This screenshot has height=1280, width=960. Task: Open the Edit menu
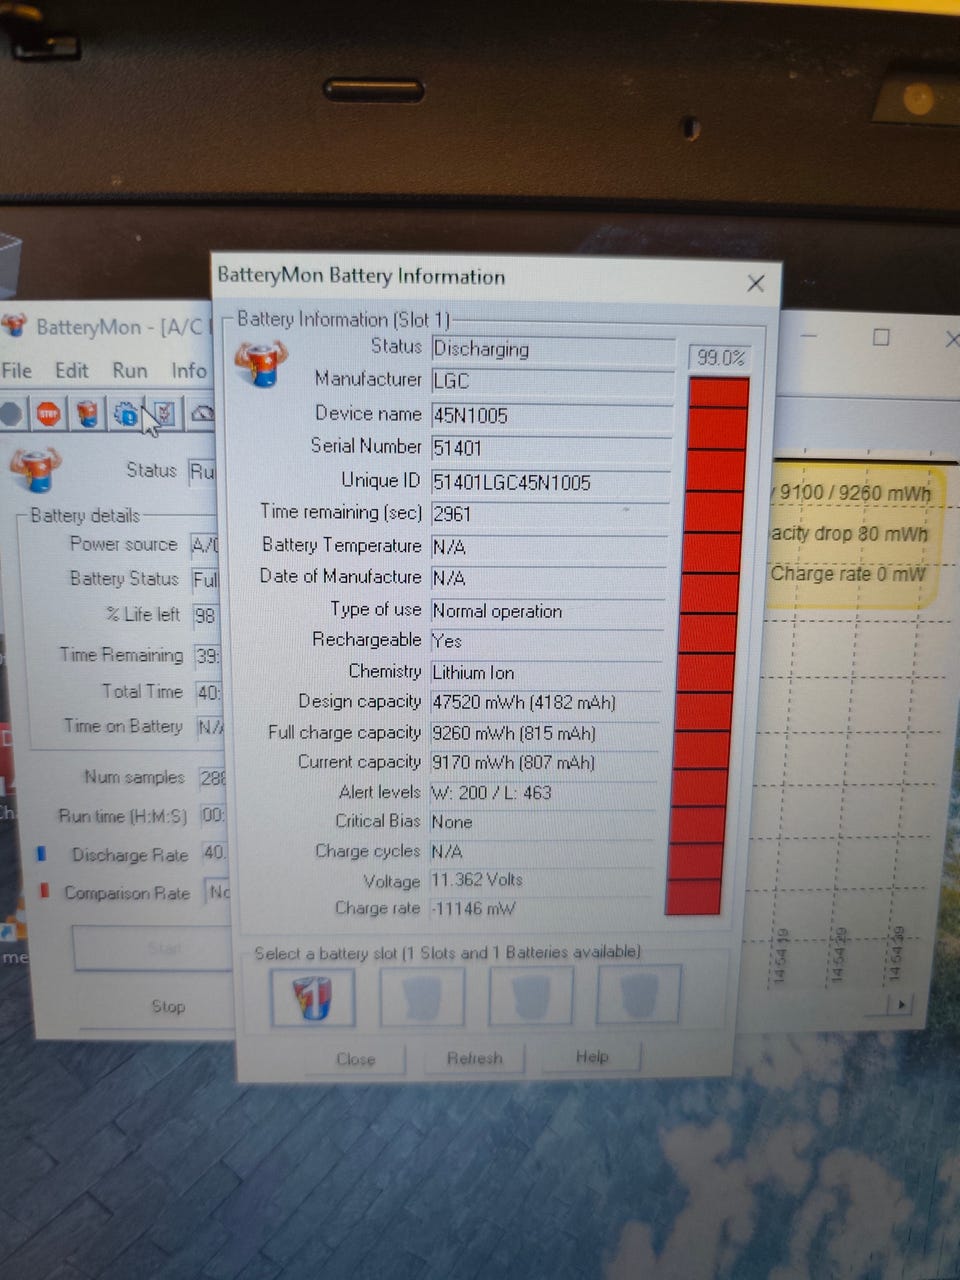pyautogui.click(x=71, y=371)
